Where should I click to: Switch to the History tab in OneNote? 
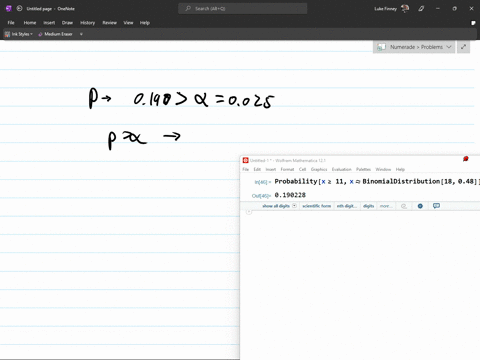87,23
